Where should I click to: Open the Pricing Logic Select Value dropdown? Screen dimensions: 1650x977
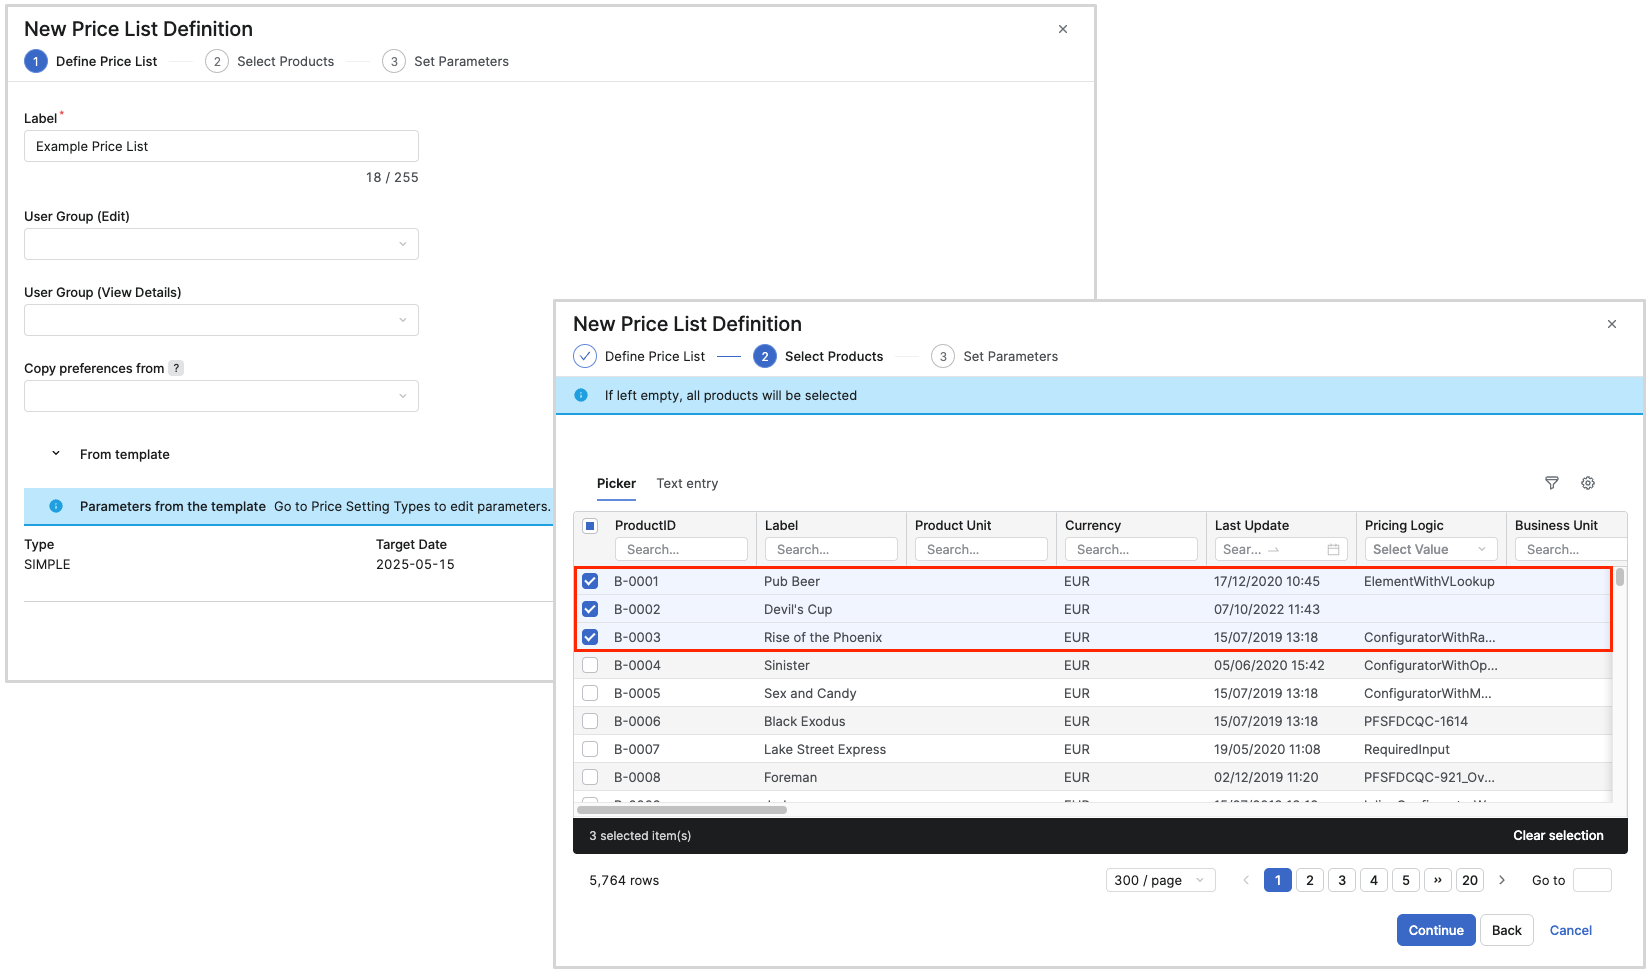point(1430,549)
